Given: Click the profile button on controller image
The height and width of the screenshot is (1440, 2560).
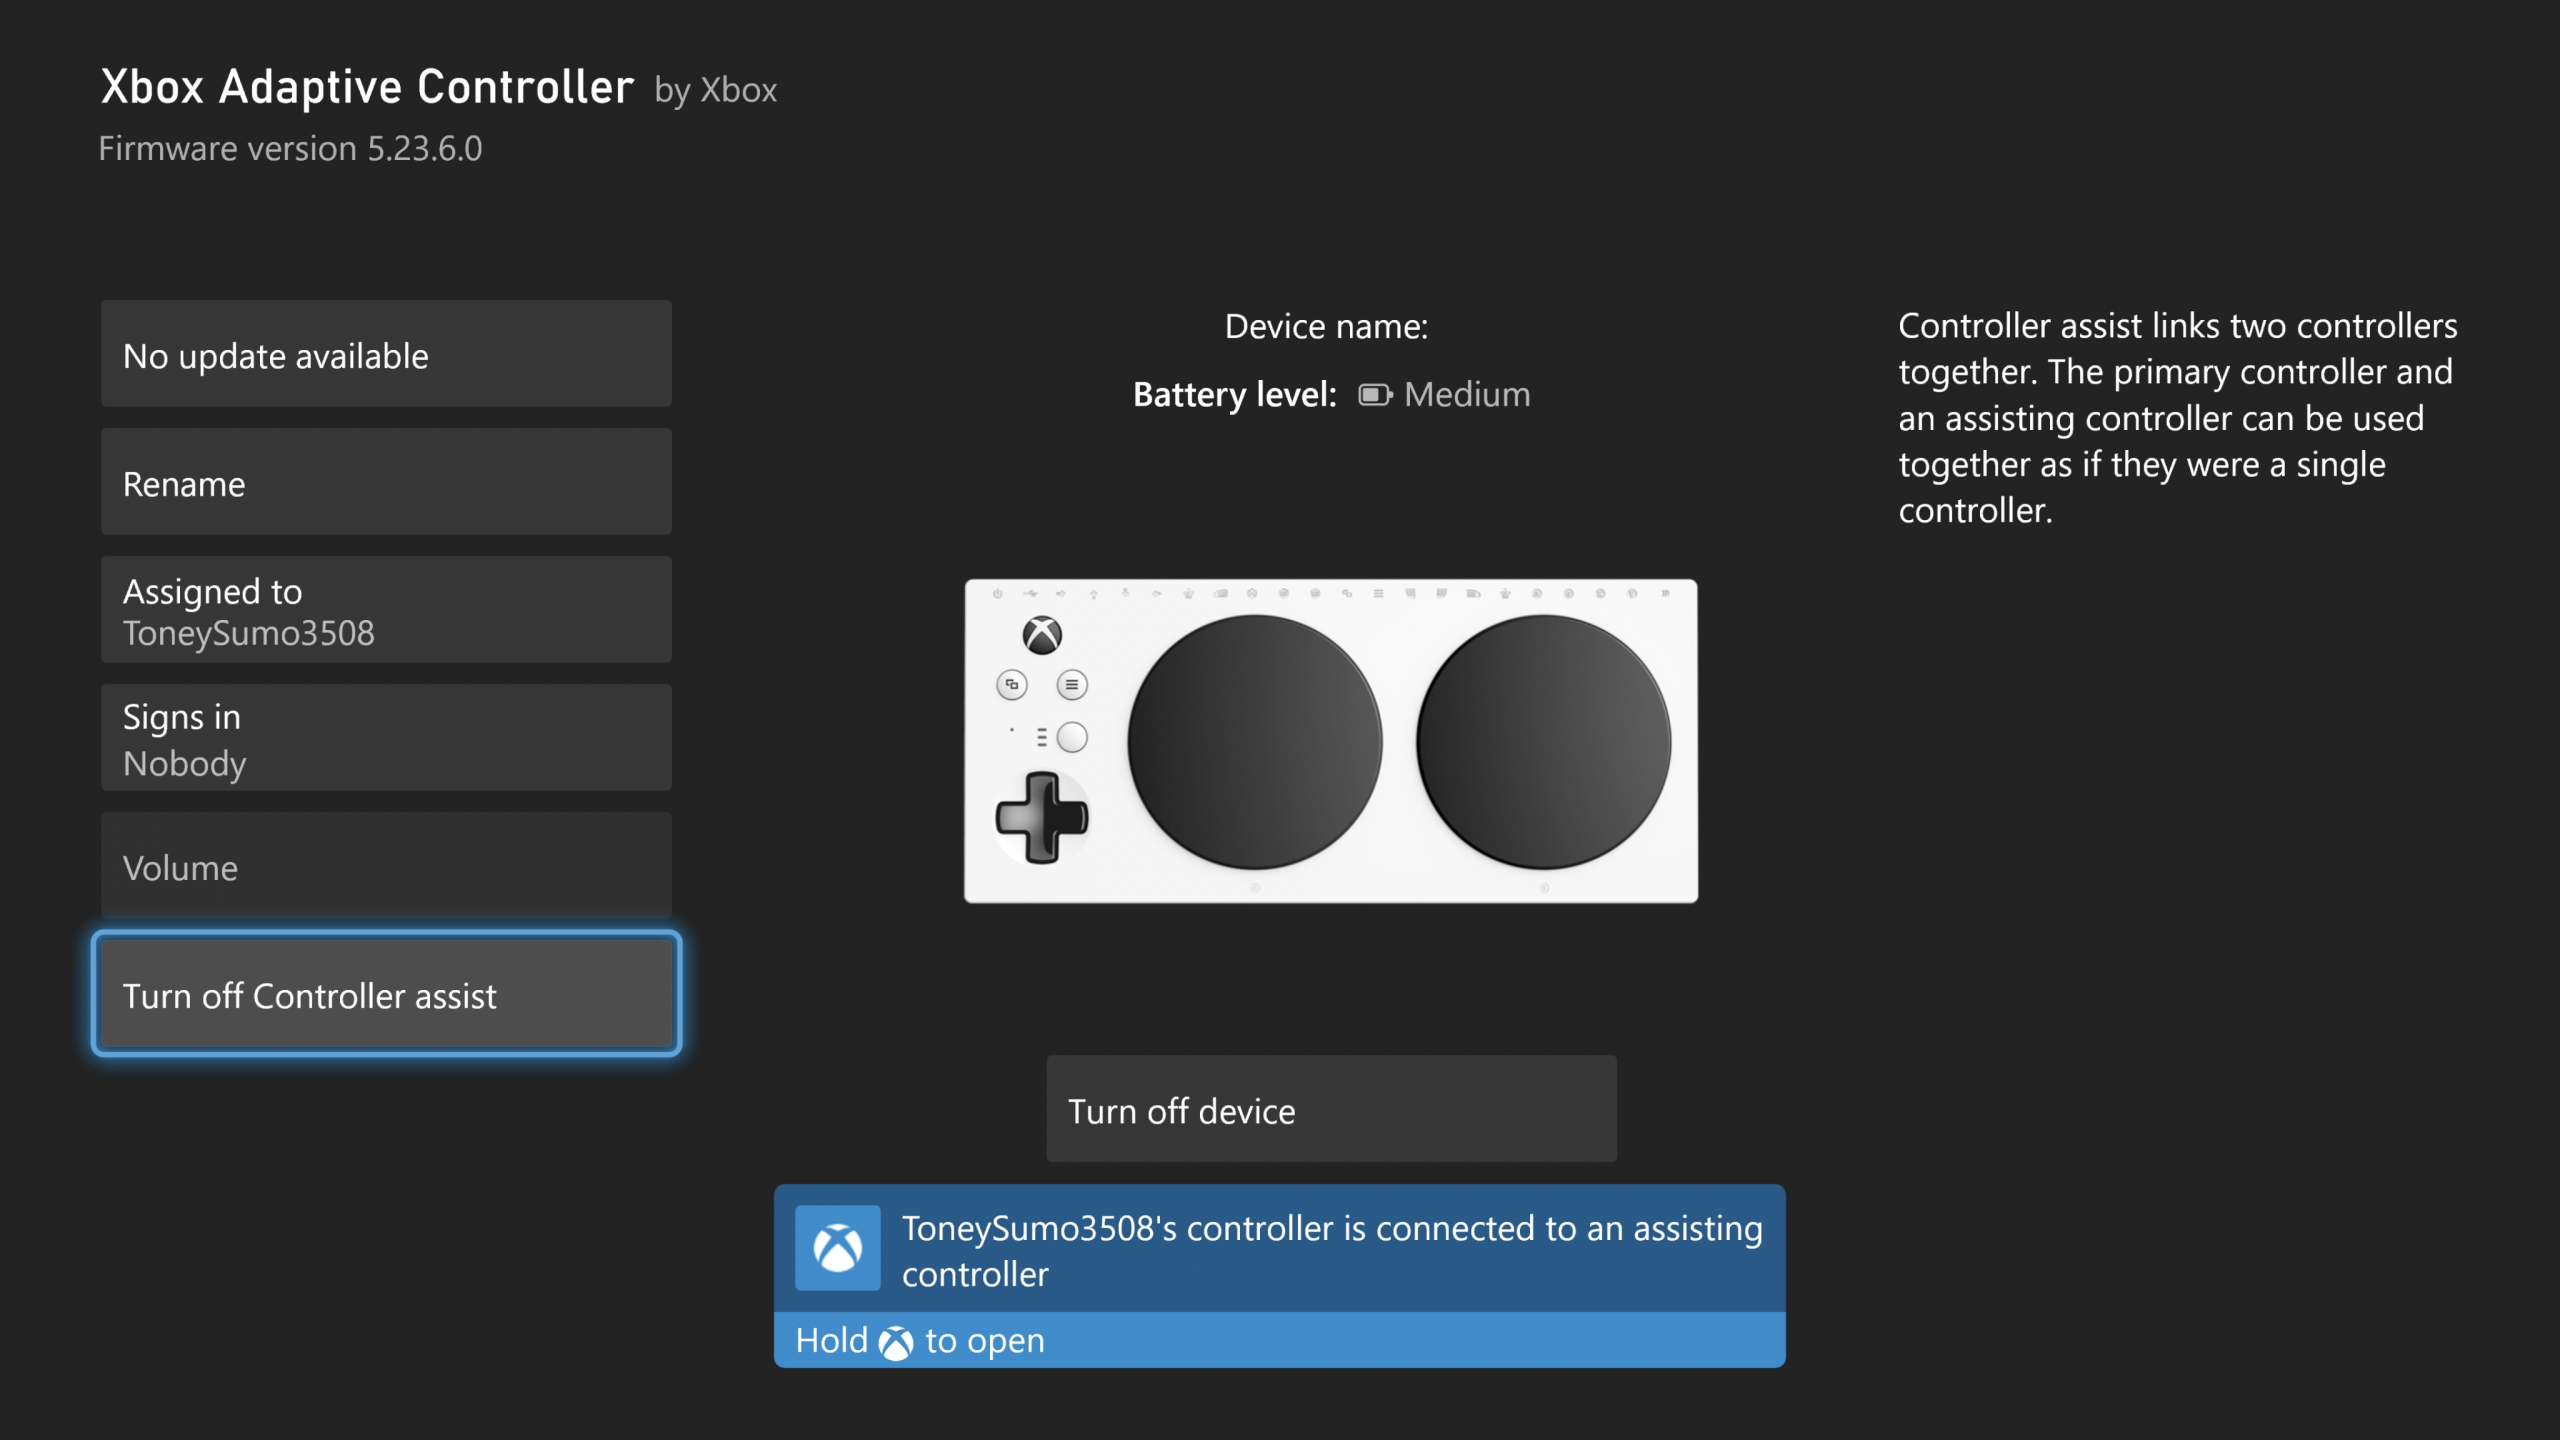Looking at the screenshot, I should 1072,737.
